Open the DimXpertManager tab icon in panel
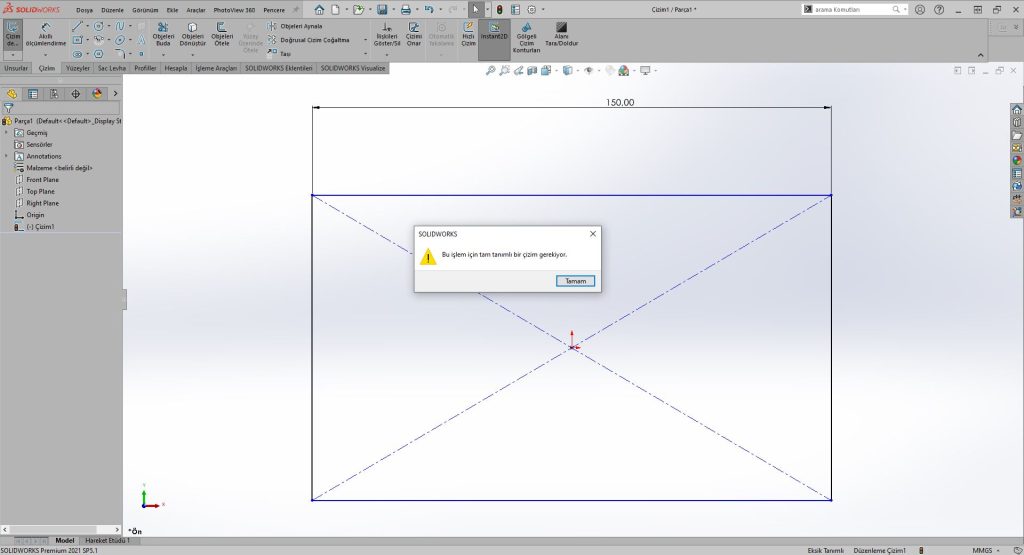This screenshot has width=1024, height=555. tap(76, 93)
